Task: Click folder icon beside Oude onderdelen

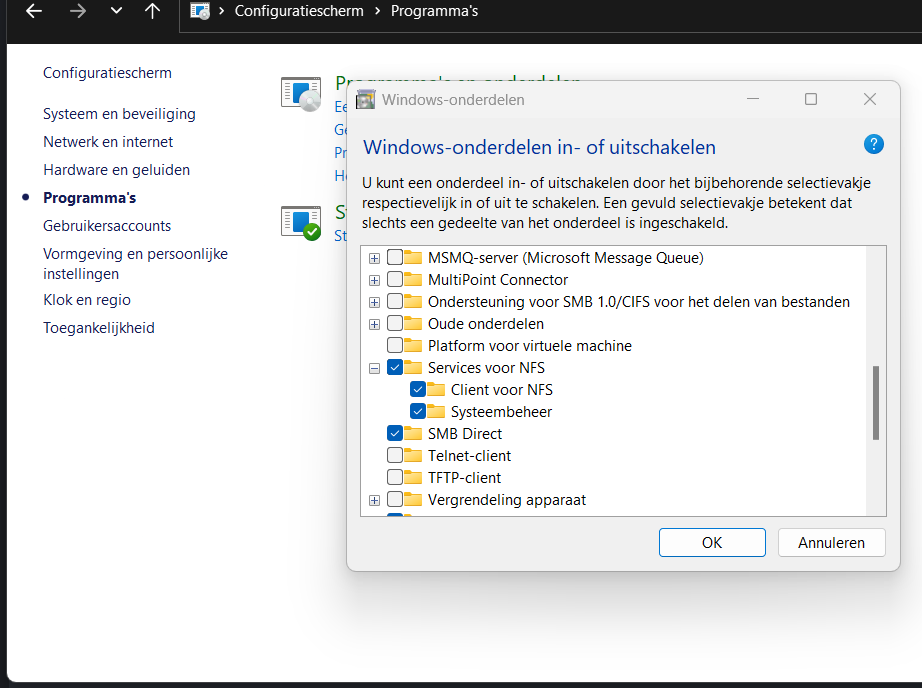Action: pos(413,323)
